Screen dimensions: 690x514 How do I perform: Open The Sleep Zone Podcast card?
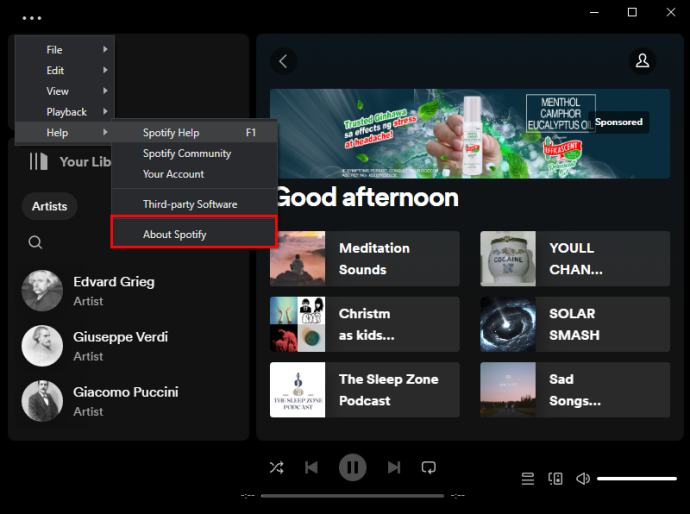[365, 390]
